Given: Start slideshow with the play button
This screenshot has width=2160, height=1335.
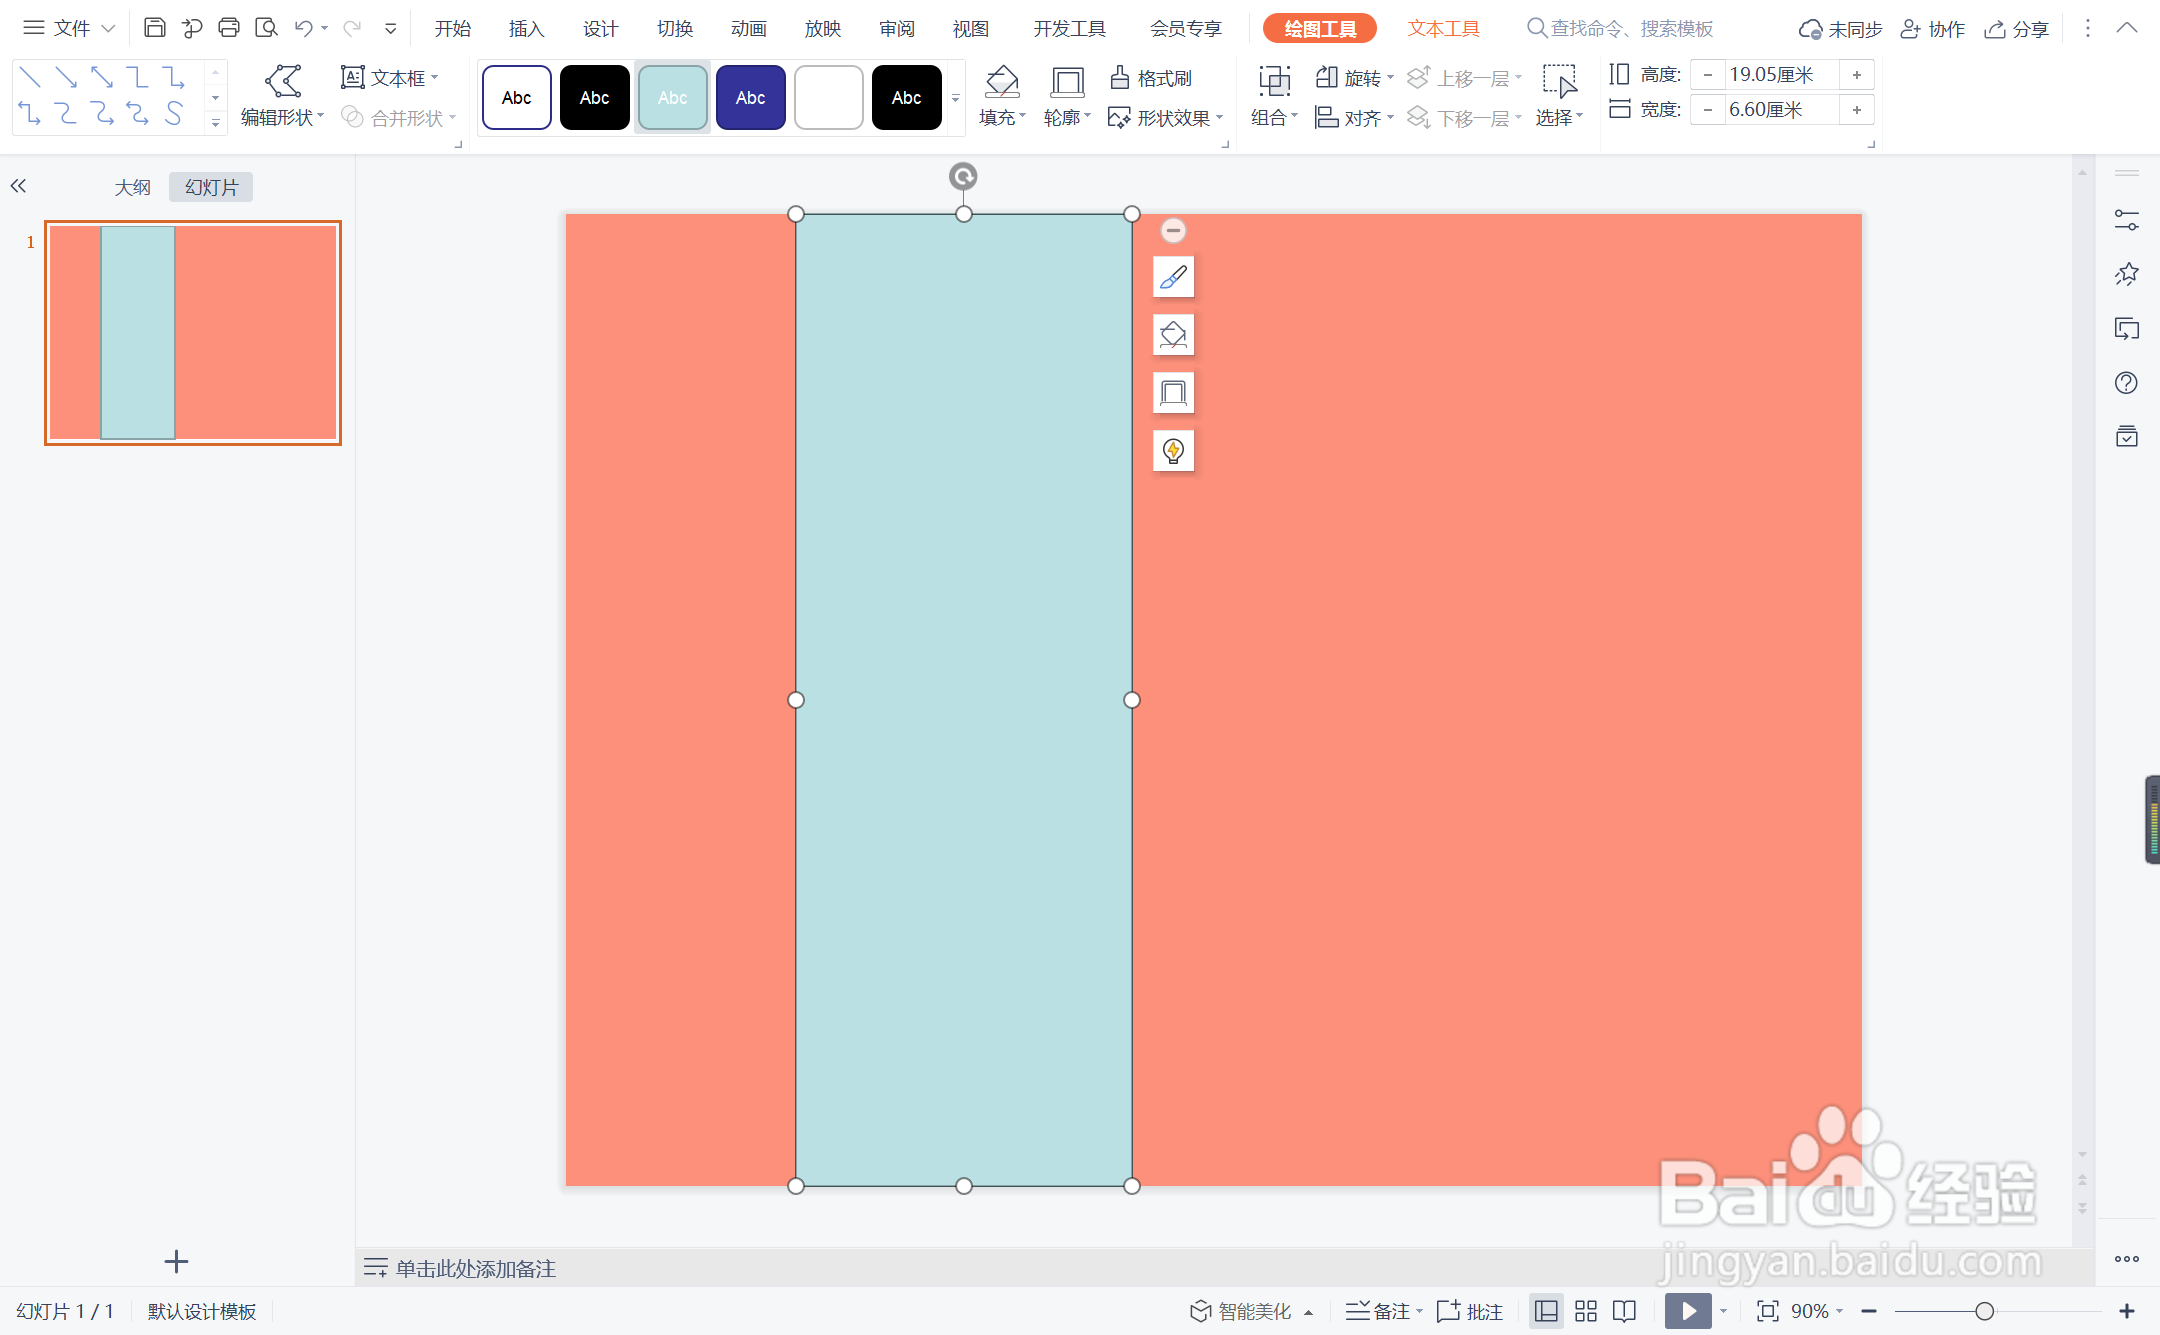Looking at the screenshot, I should click(1688, 1311).
